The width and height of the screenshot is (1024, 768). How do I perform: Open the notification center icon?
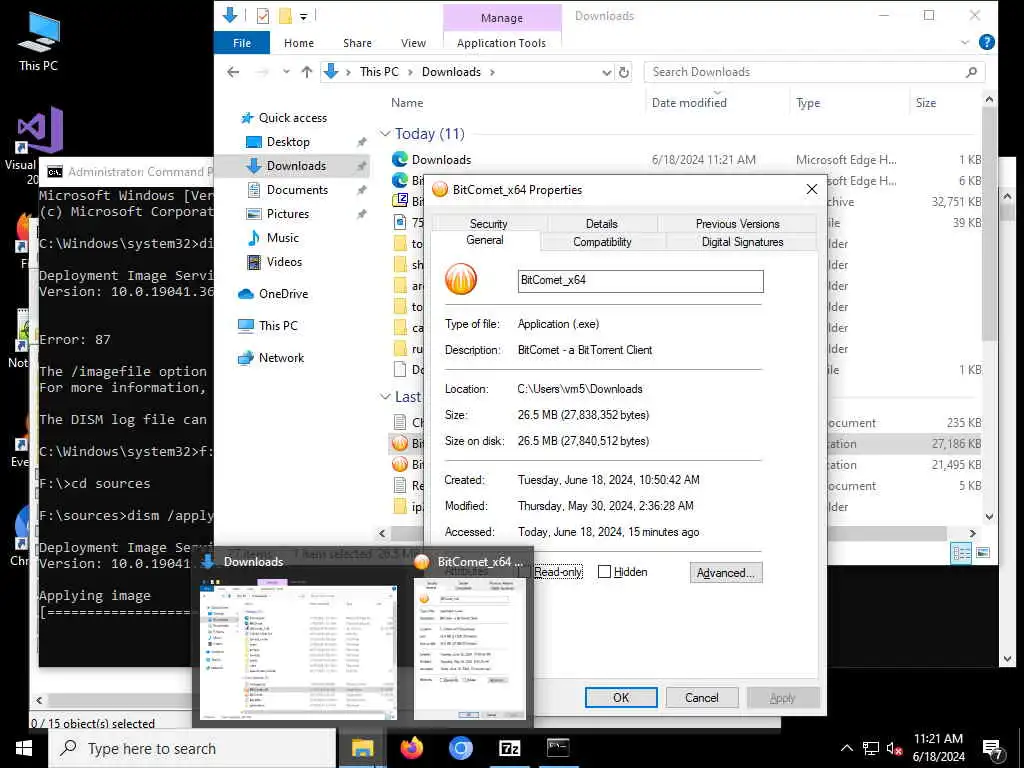pyautogui.click(x=993, y=750)
